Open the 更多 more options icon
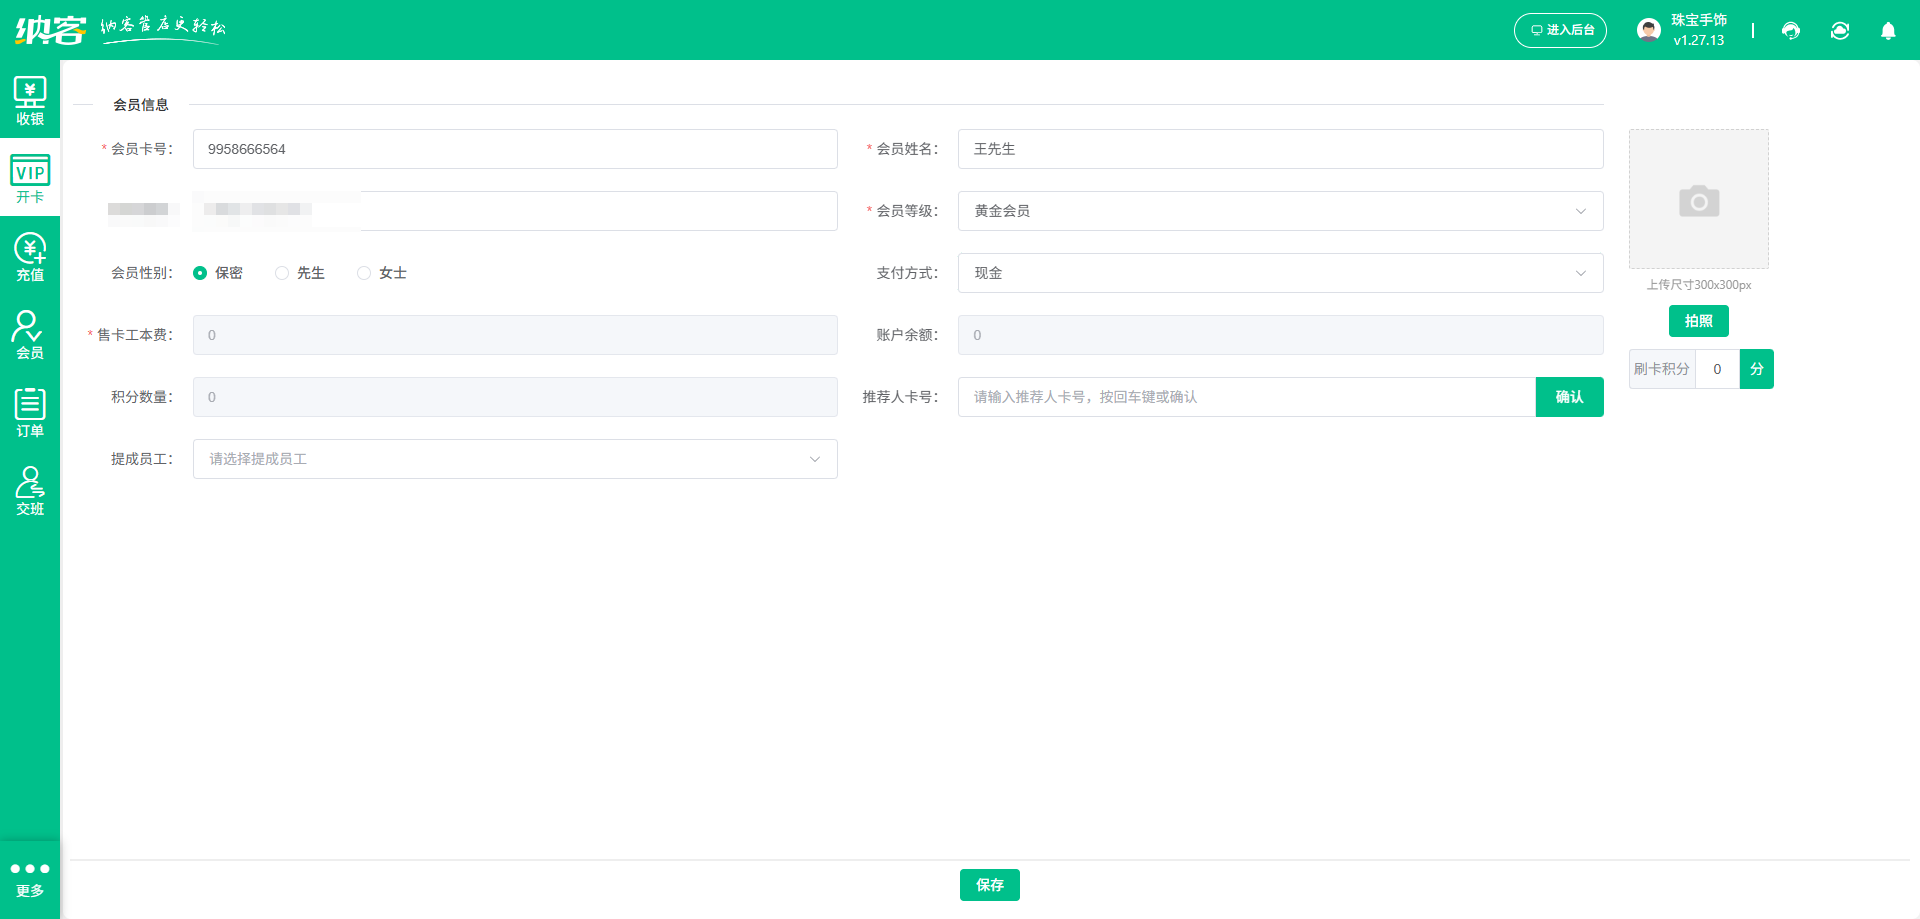The width and height of the screenshot is (1920, 919). click(x=30, y=879)
